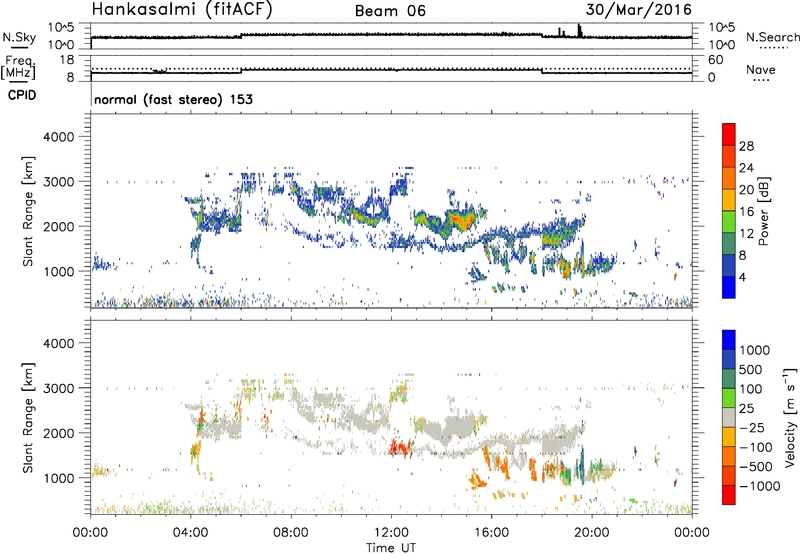This screenshot has height=554, width=800.
Task: Select the CPID row label
Action: point(22,95)
